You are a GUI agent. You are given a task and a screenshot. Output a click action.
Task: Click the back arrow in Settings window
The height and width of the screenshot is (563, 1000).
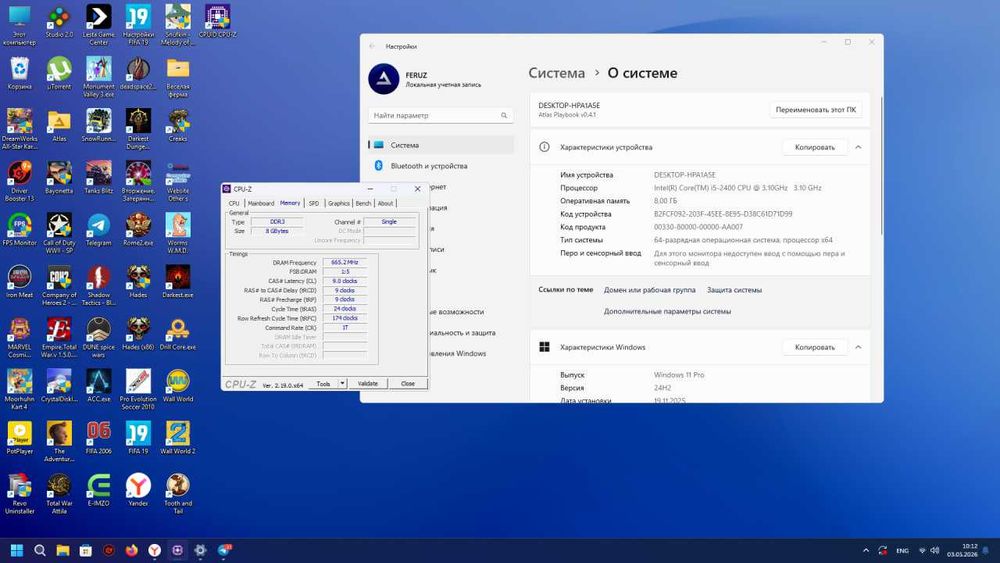(372, 47)
